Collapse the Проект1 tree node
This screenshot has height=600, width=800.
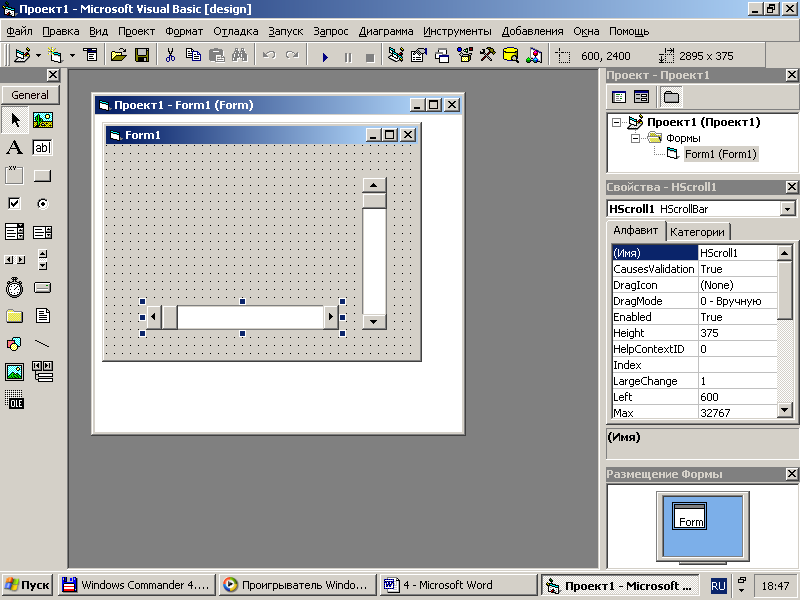pos(616,122)
